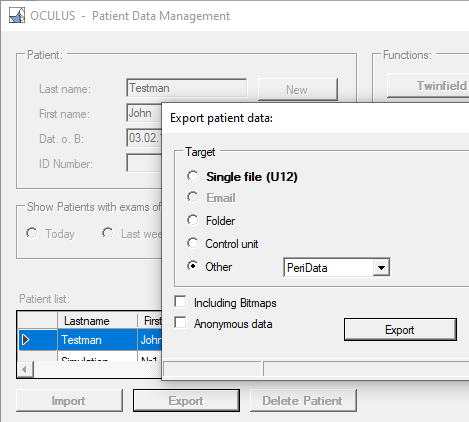
Task: Click the Import button below patient list
Action: click(x=69, y=400)
